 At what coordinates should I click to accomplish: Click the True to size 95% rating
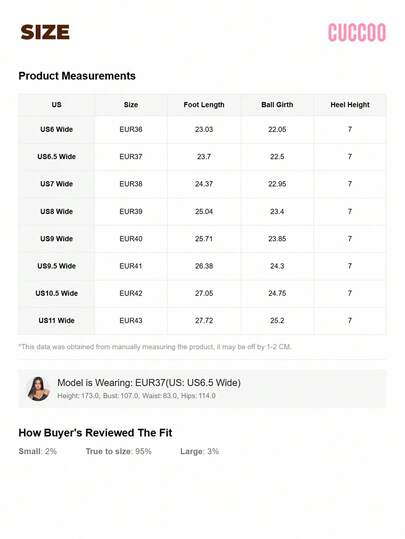tap(119, 451)
